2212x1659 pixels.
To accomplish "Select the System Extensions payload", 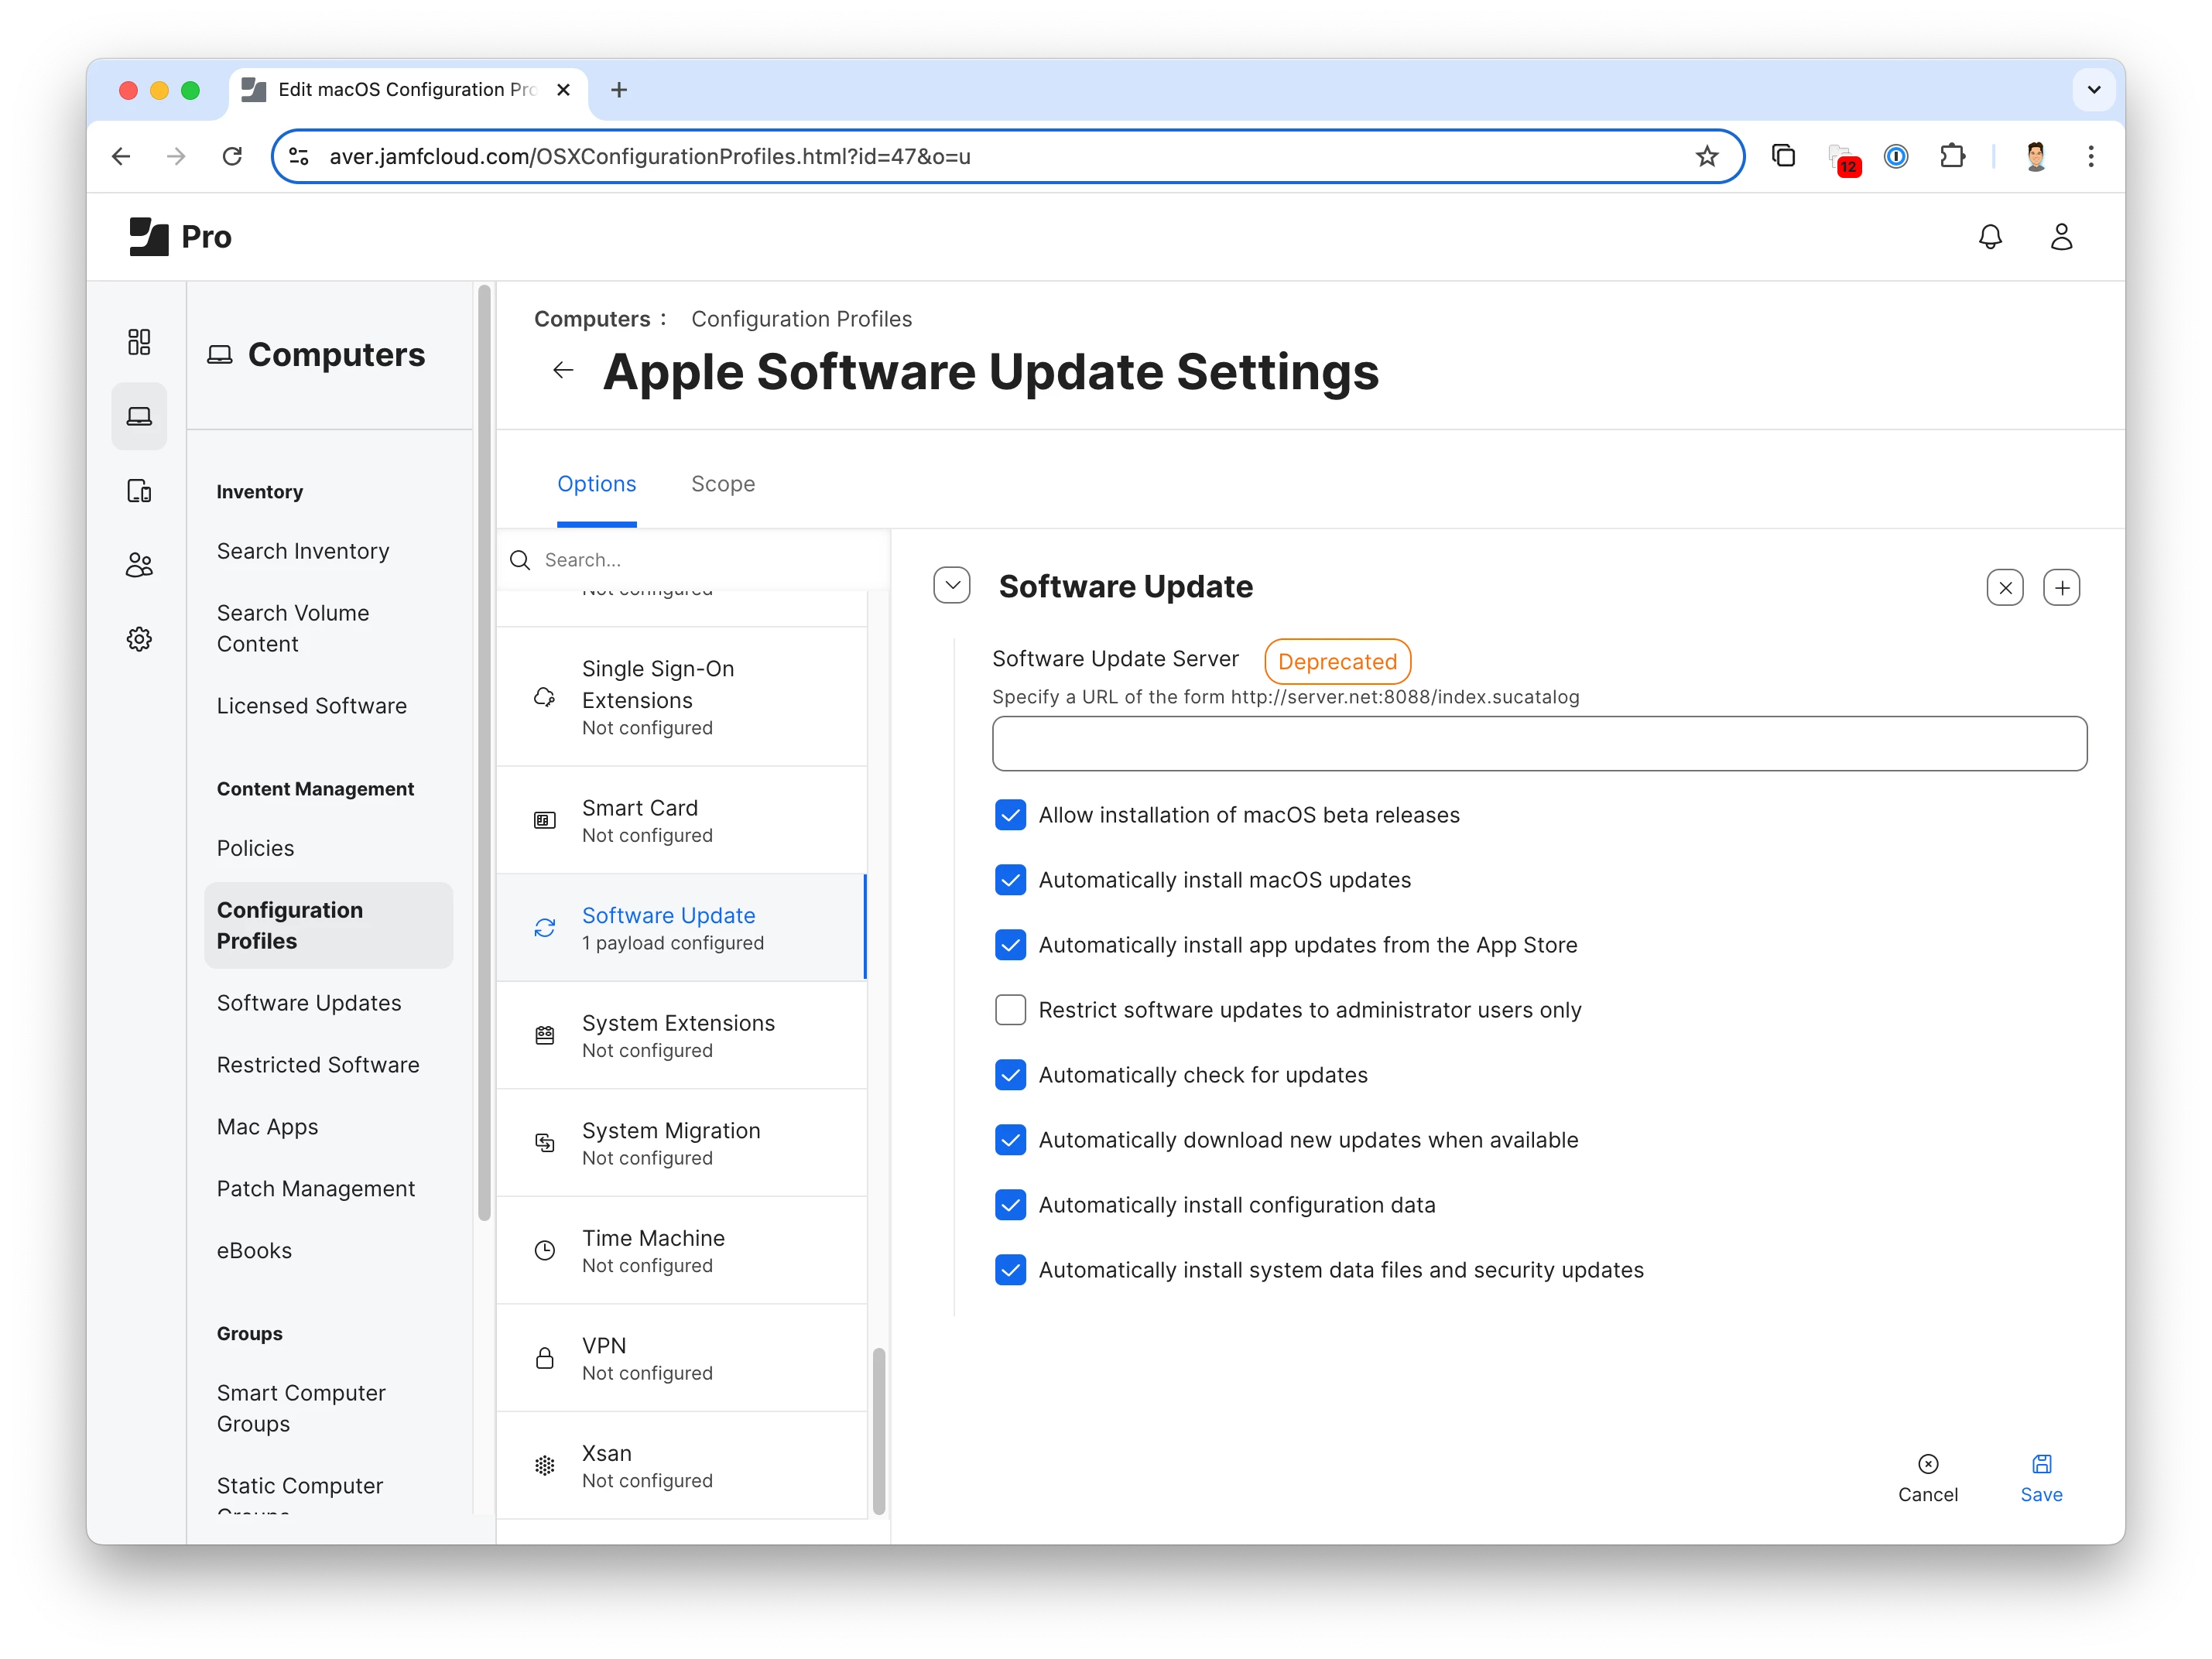I will click(682, 1035).
